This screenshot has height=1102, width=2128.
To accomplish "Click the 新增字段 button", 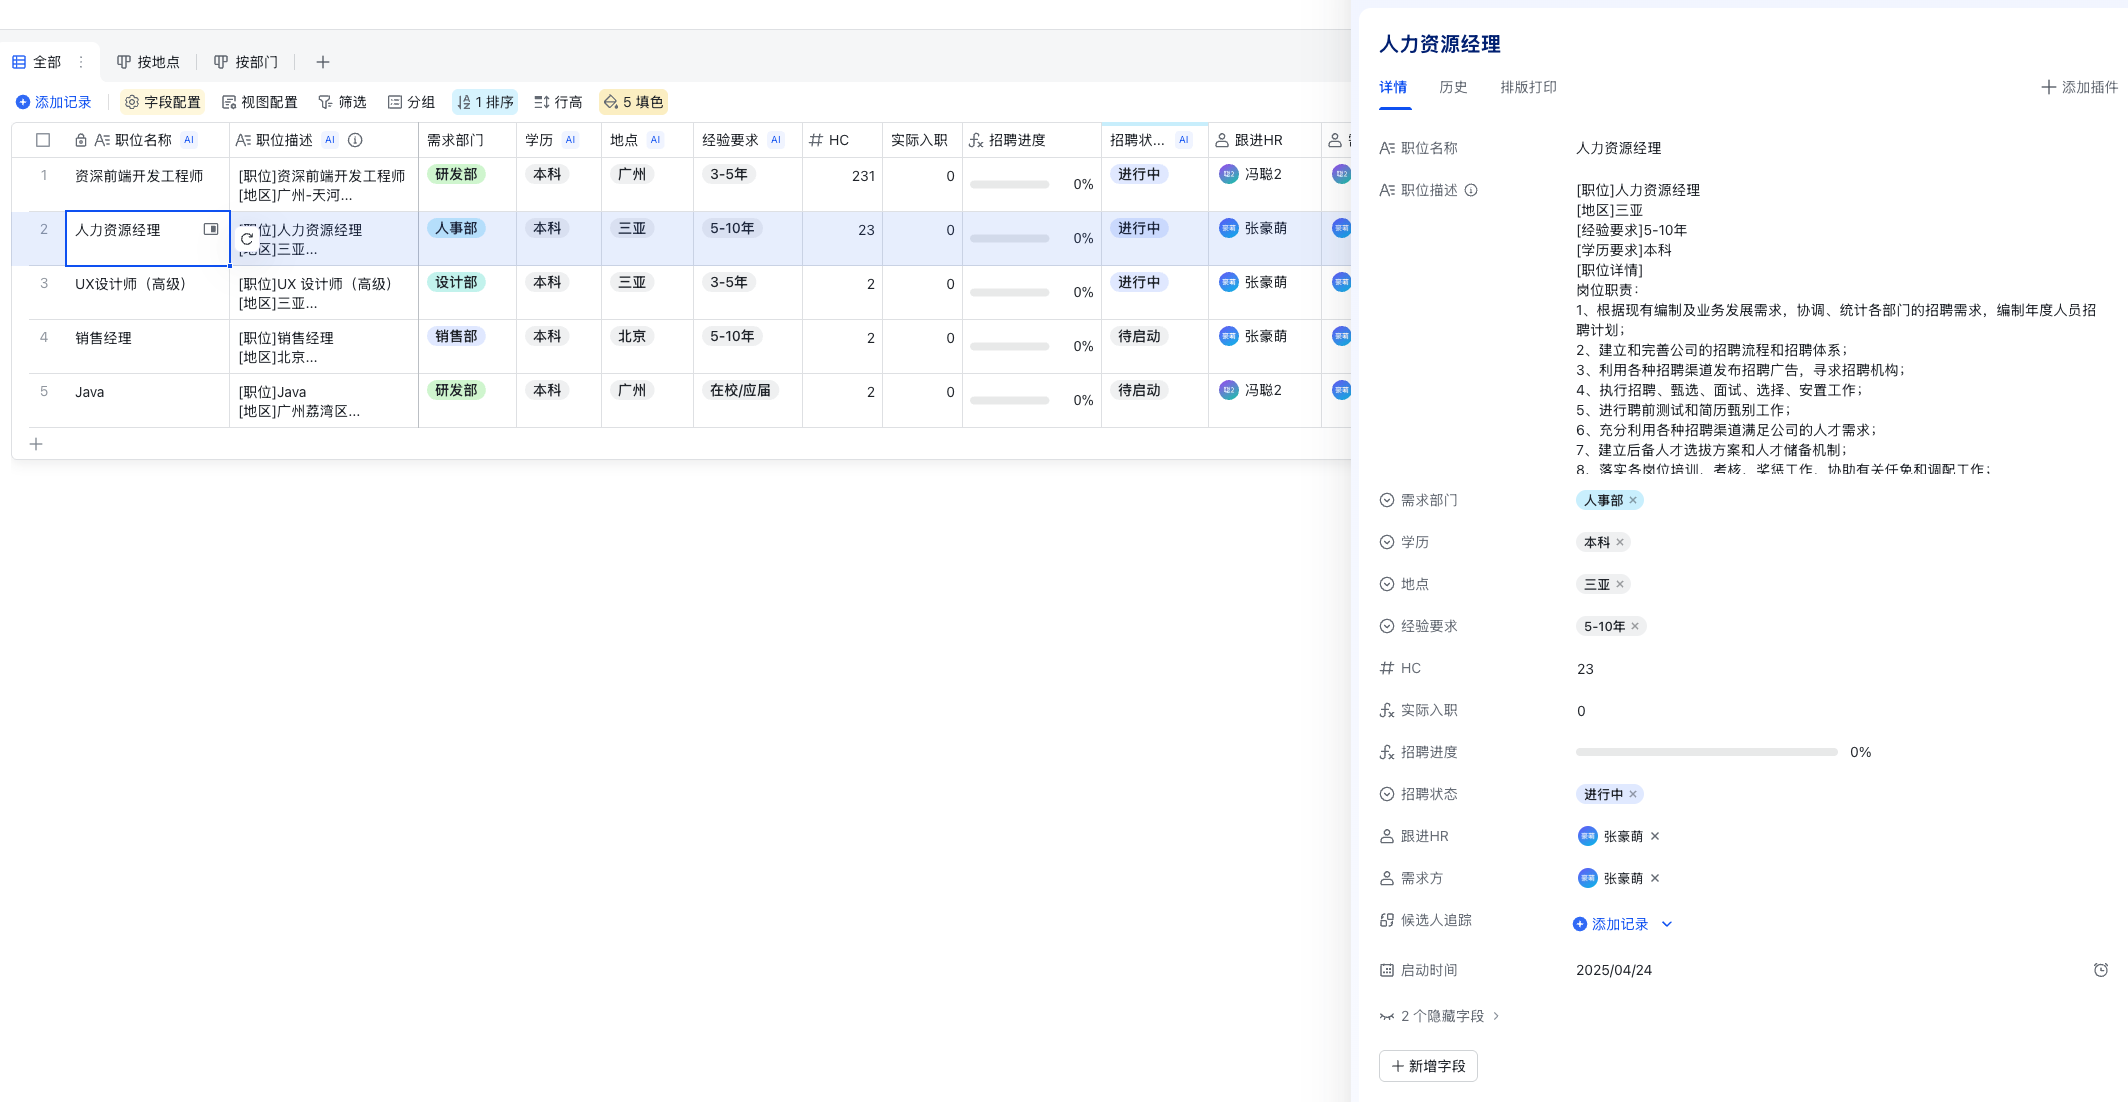I will click(x=1428, y=1066).
